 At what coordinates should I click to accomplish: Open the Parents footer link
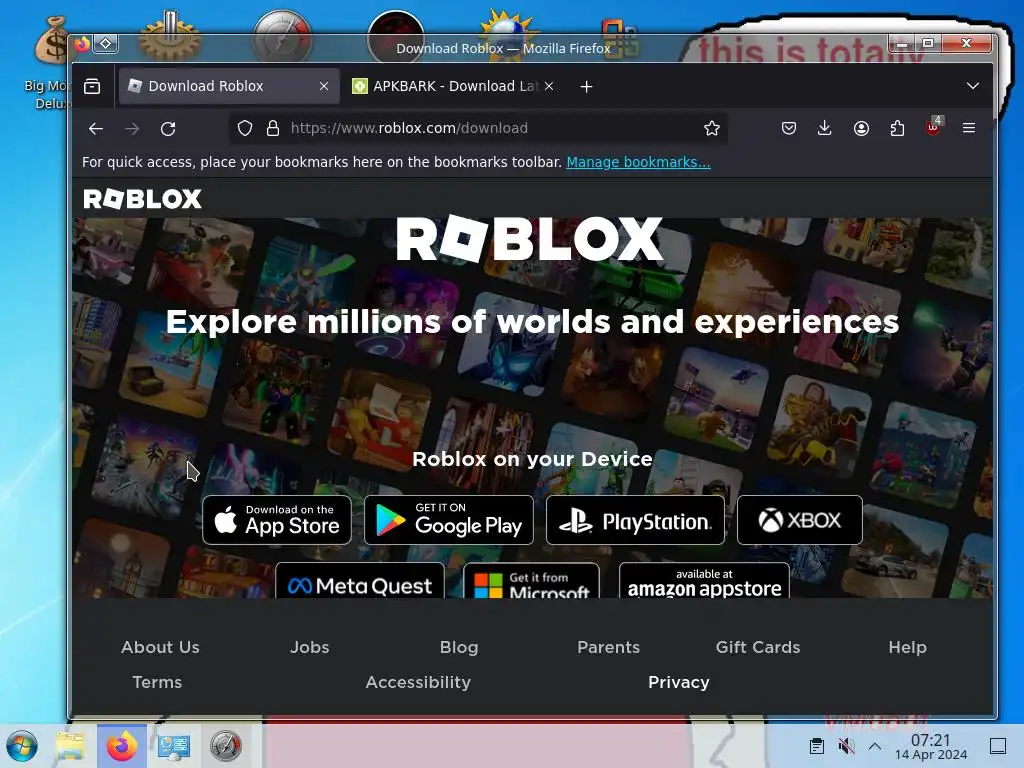click(x=609, y=647)
